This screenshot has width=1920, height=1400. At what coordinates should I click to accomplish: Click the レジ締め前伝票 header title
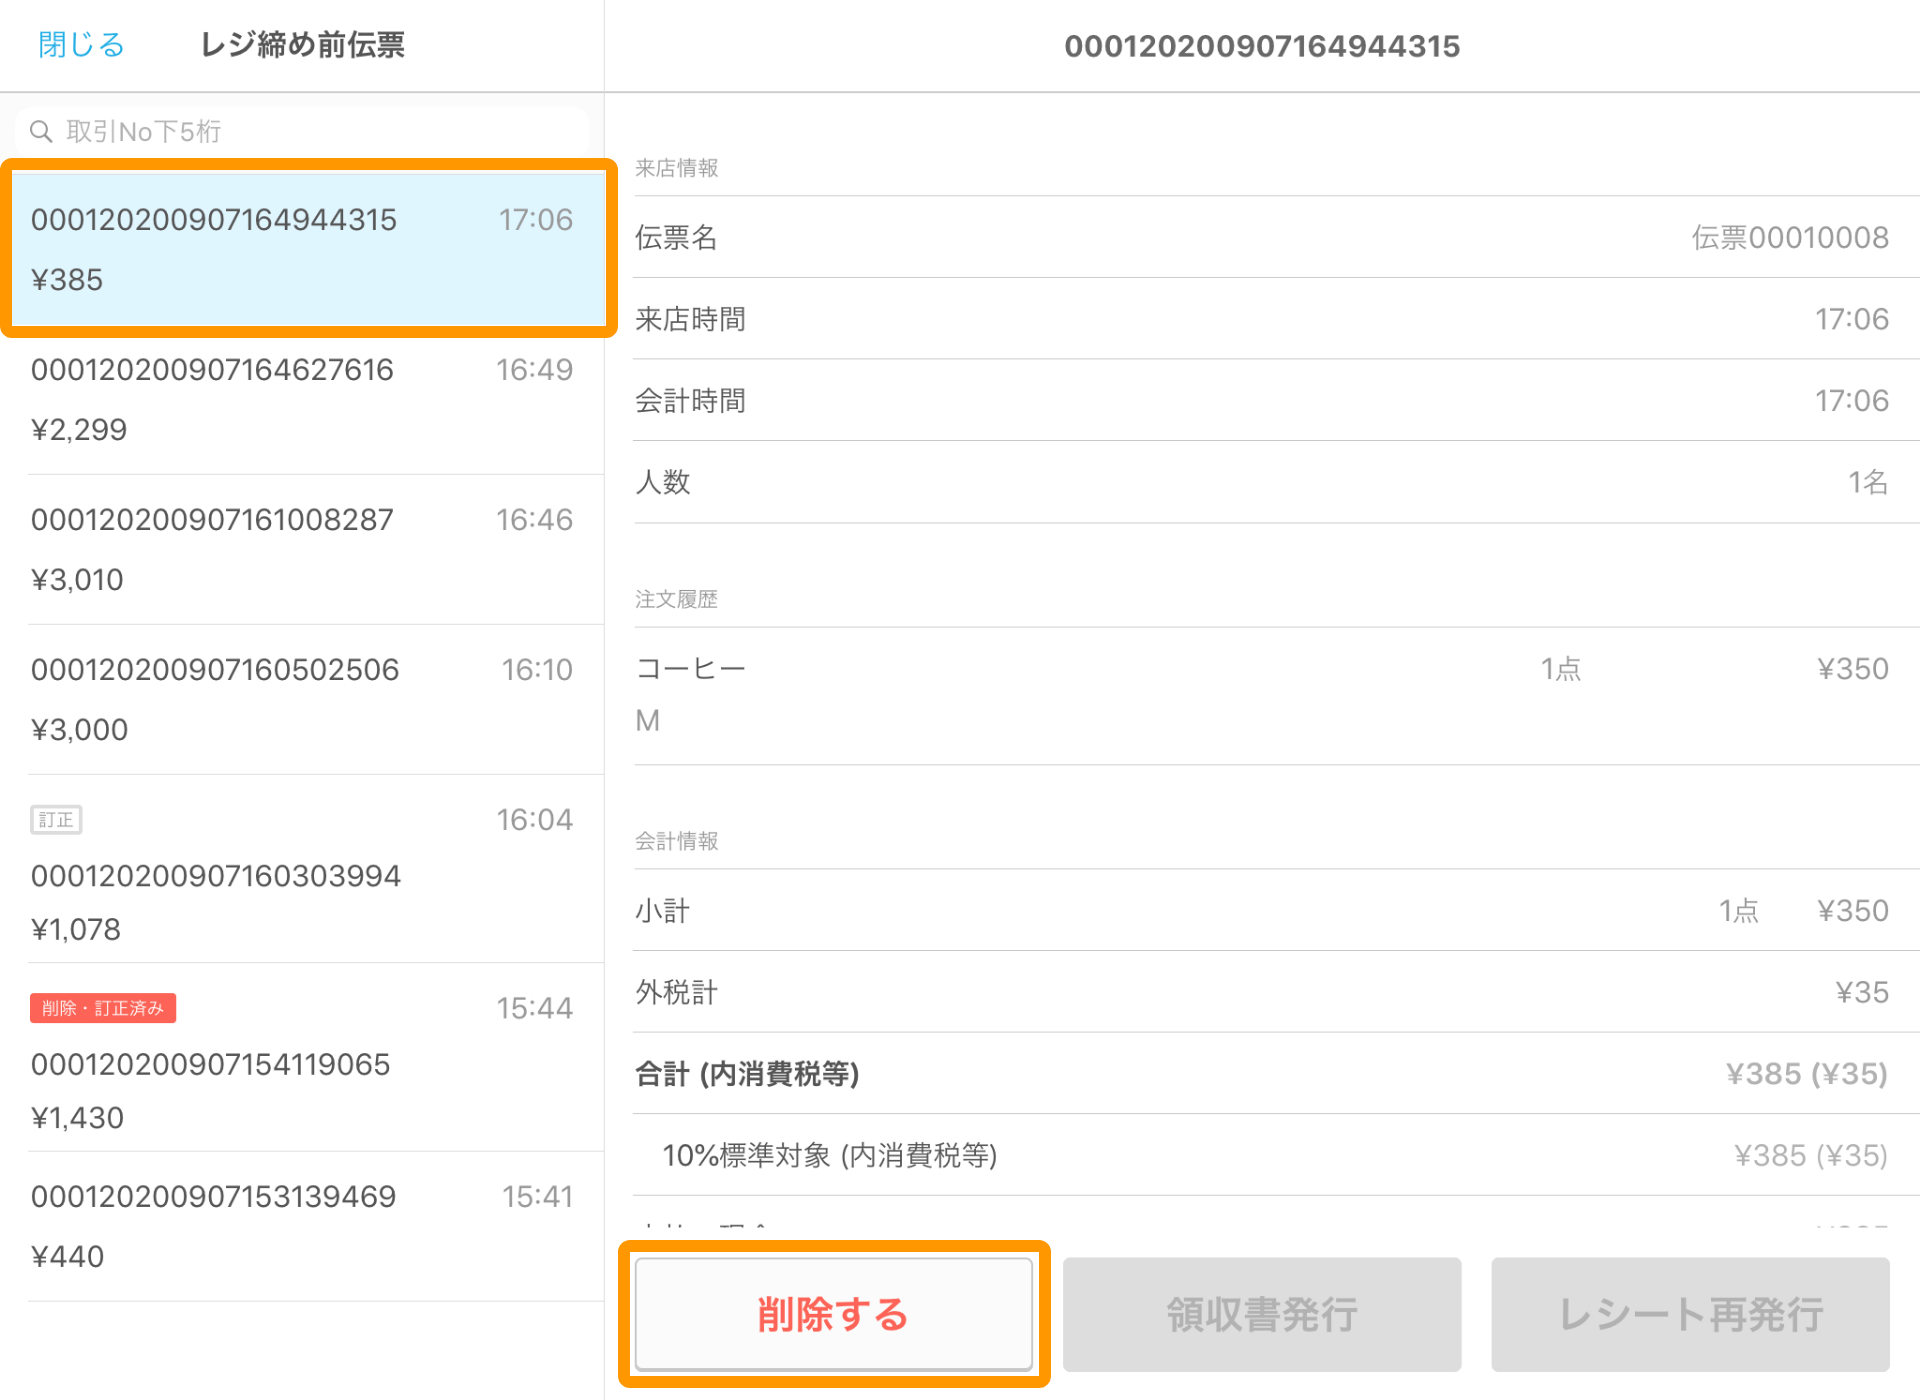(x=303, y=45)
